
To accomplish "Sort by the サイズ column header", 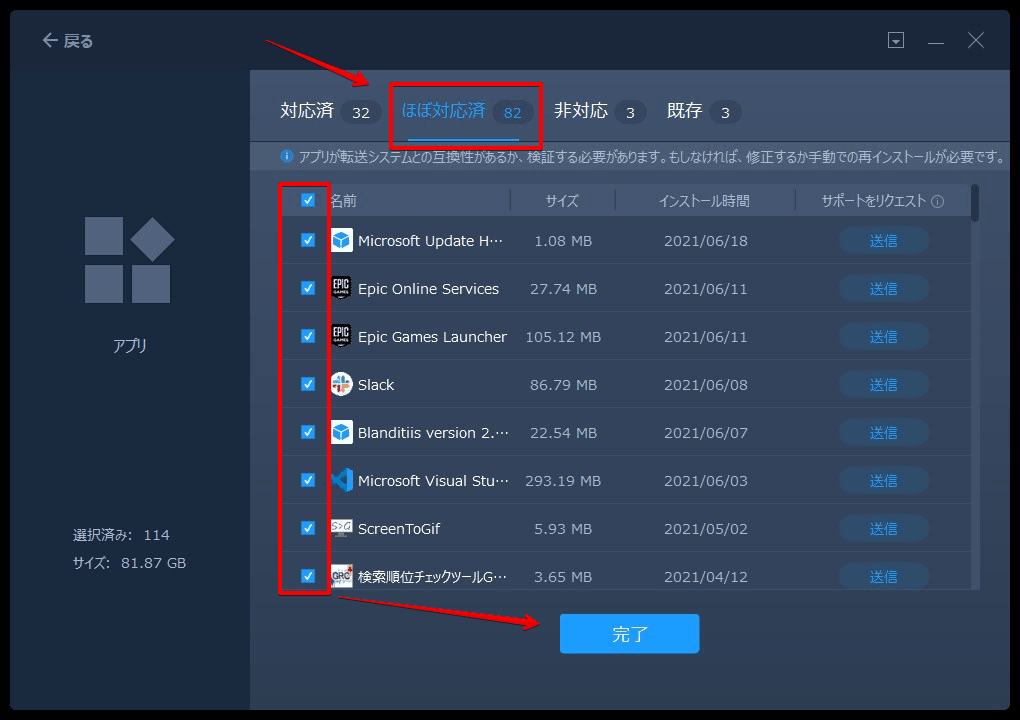I will click(x=562, y=201).
